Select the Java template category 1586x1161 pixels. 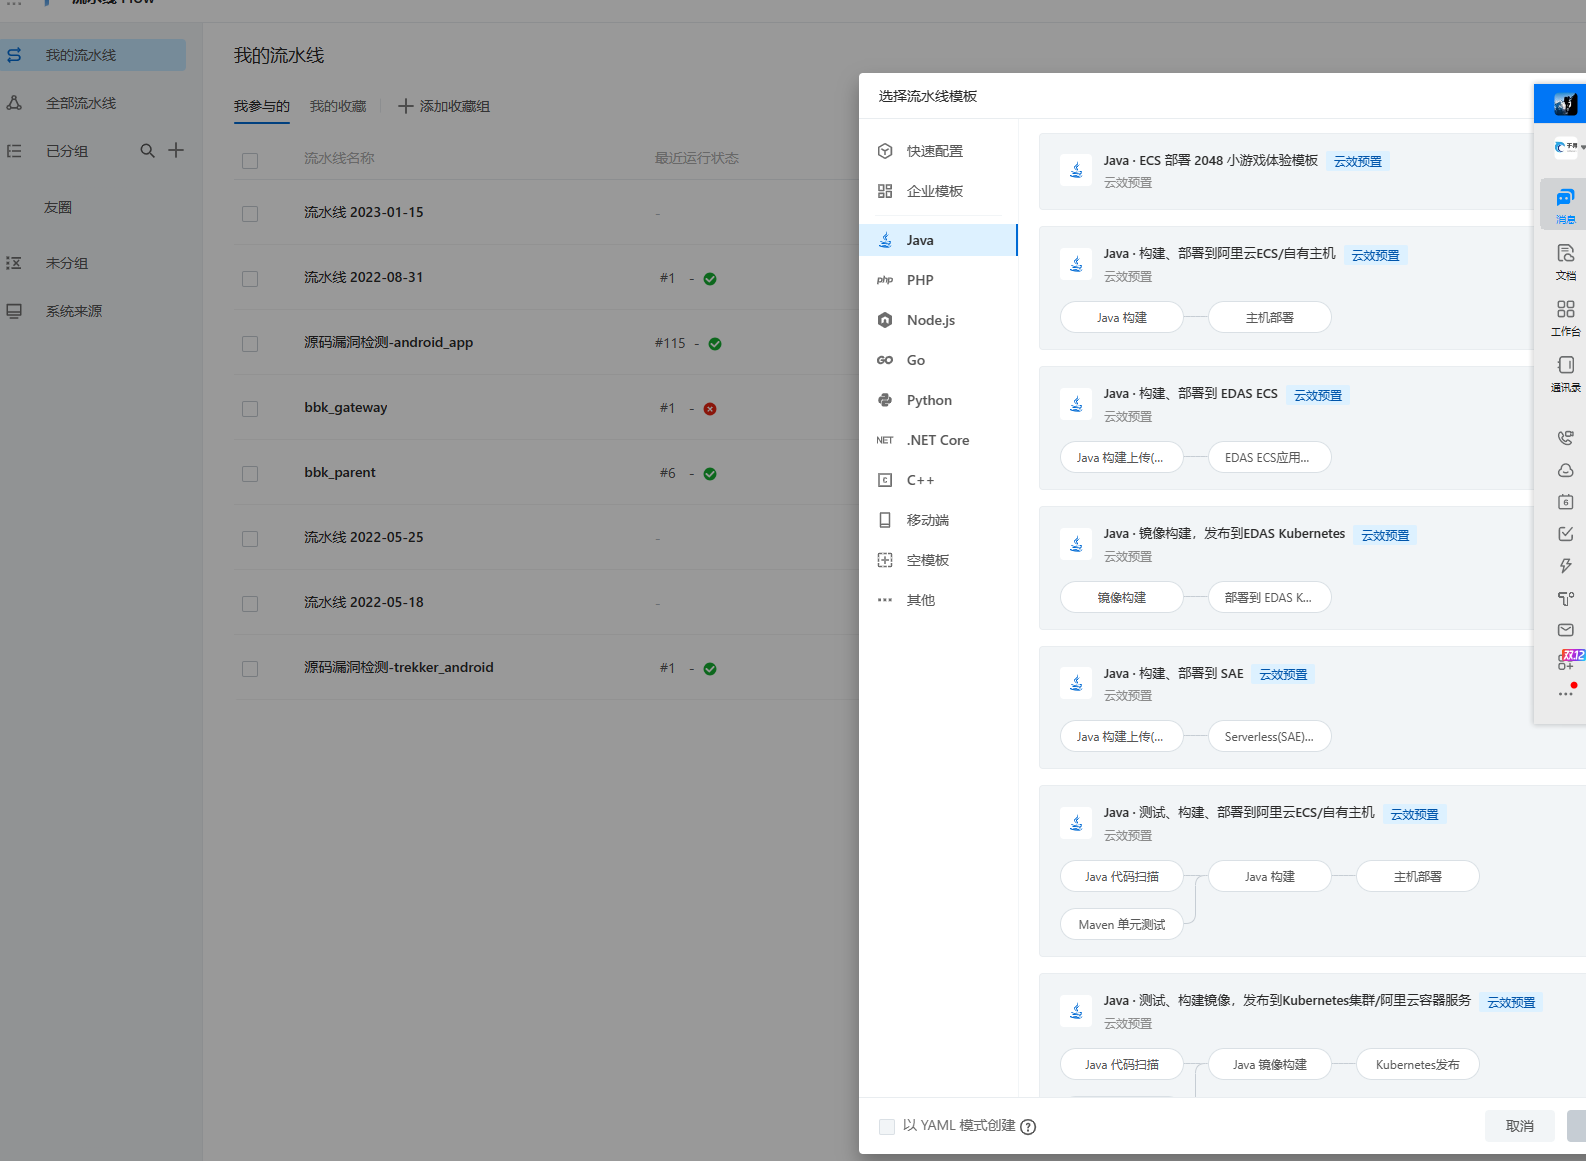[x=938, y=240]
